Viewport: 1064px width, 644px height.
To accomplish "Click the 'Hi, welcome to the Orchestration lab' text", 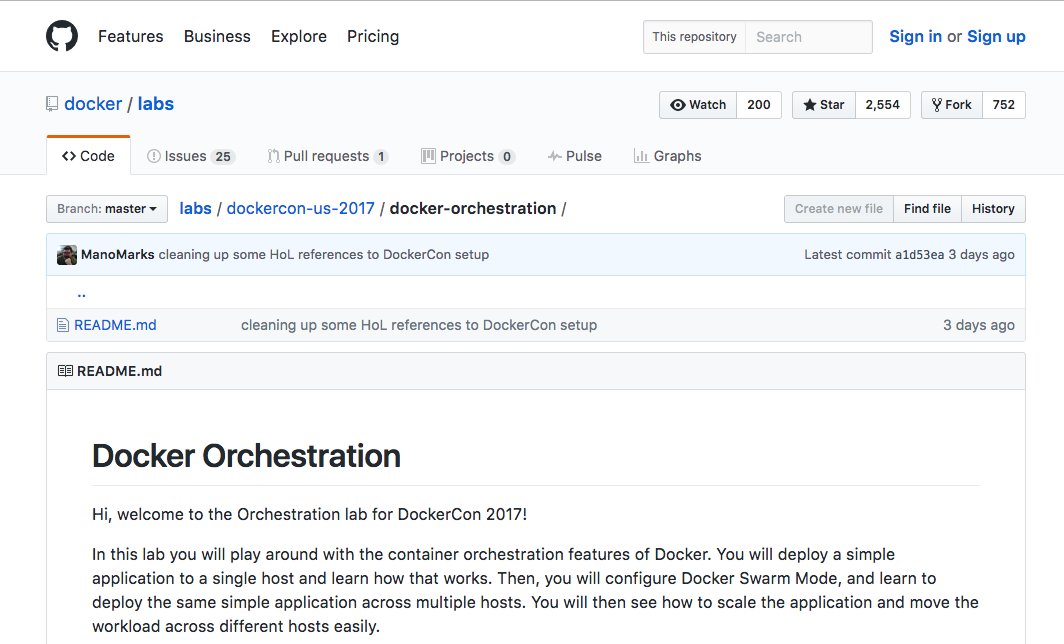I will point(309,514).
